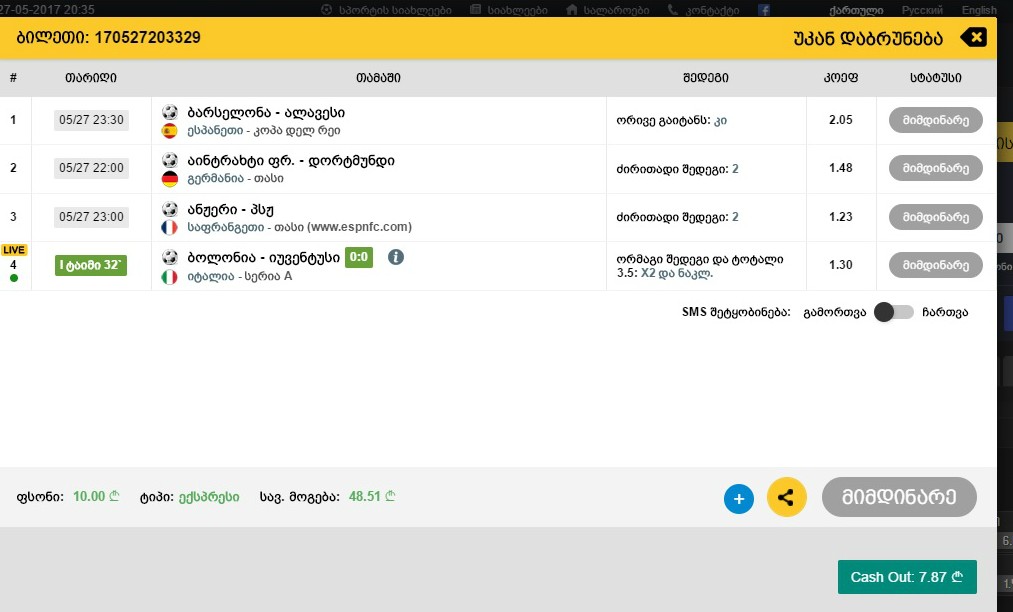Click the large მიმდინარე status button
This screenshot has height=612, width=1013.
point(899,497)
